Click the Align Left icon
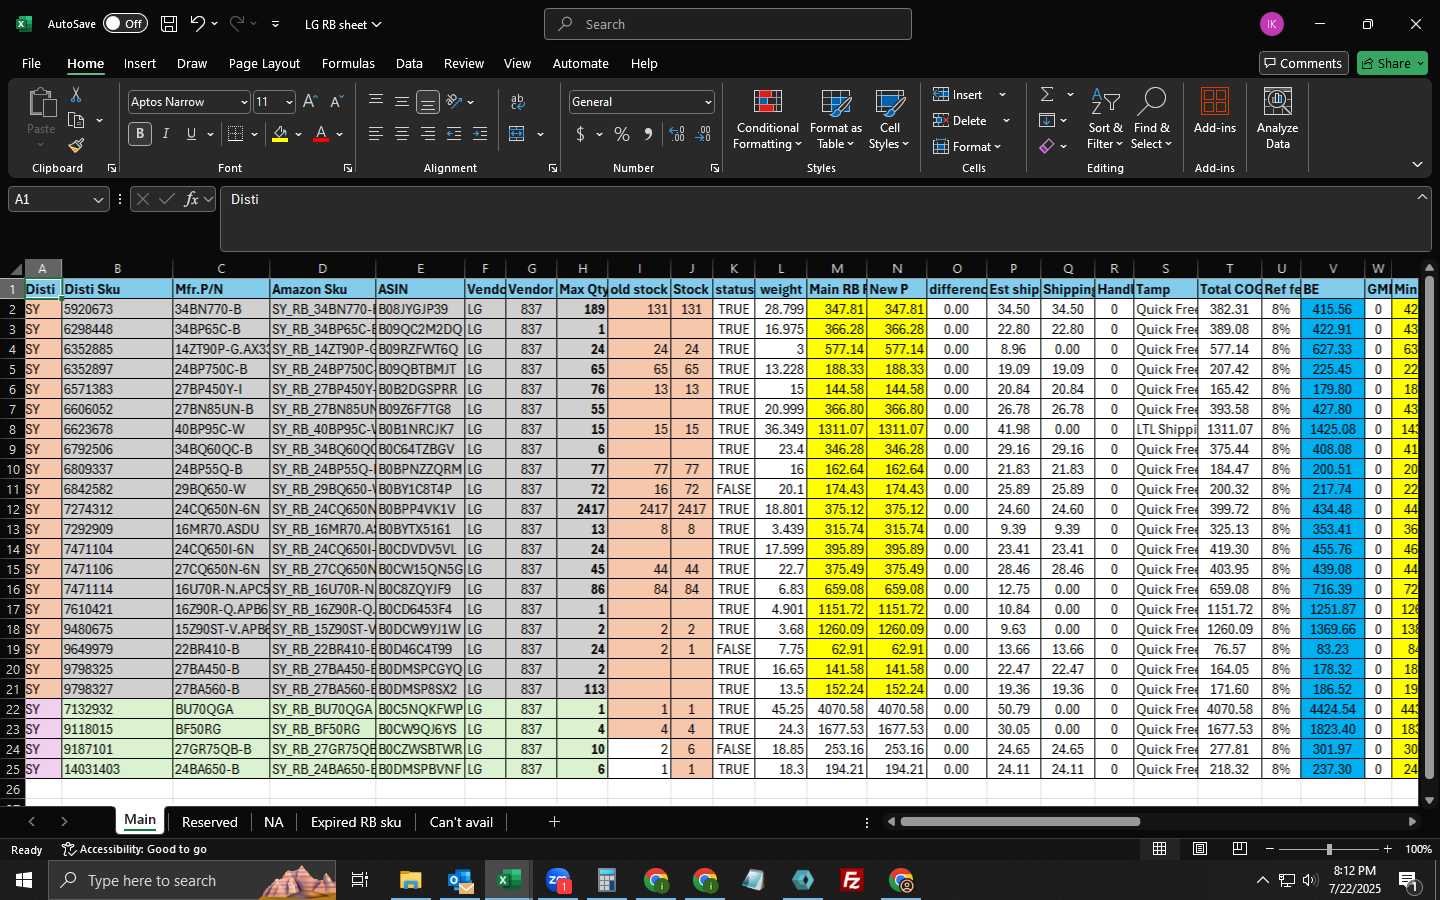This screenshot has width=1440, height=900. click(x=376, y=134)
